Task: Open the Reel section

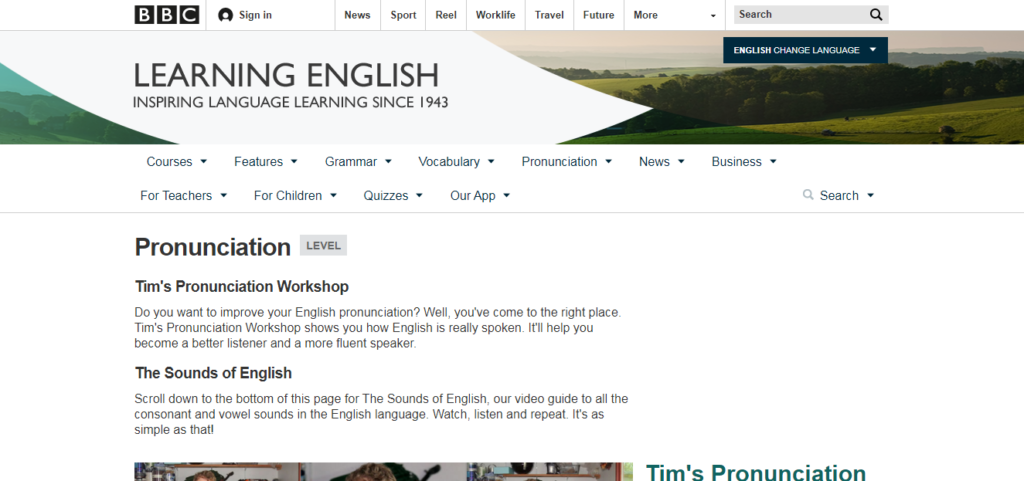Action: pyautogui.click(x=446, y=15)
